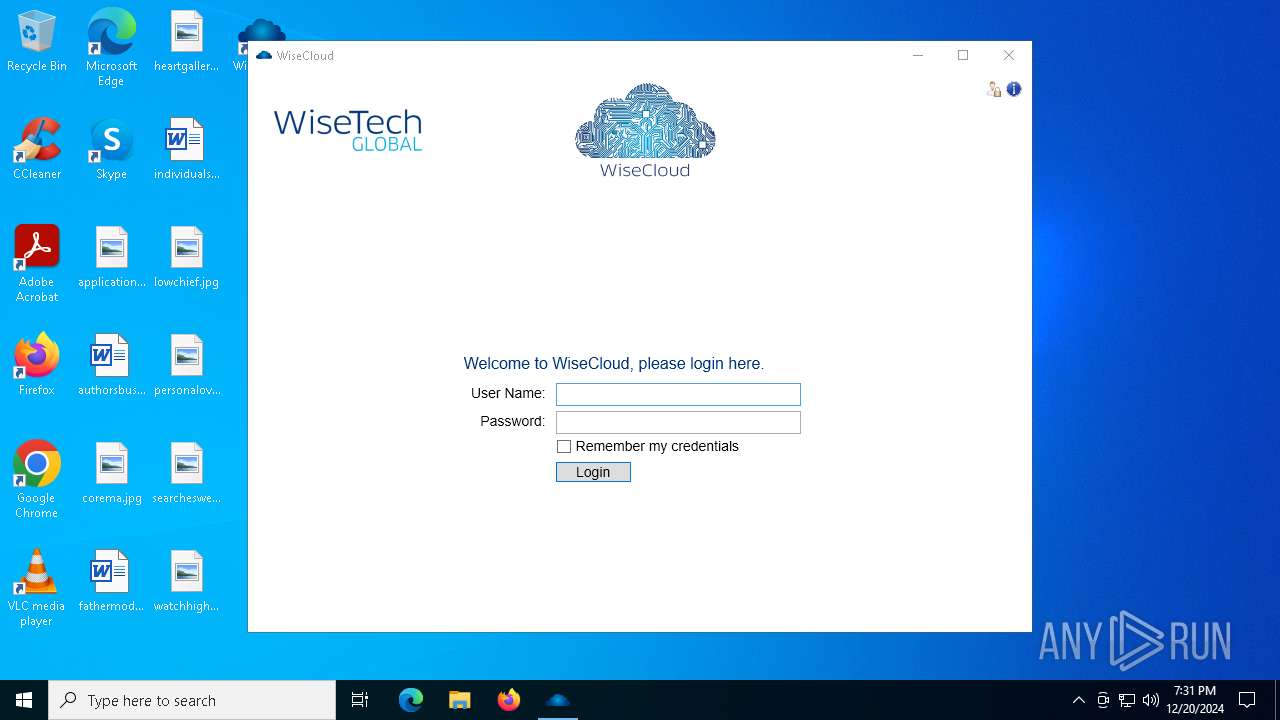The height and width of the screenshot is (720, 1280).
Task: Select the application... image file
Action: (x=112, y=258)
